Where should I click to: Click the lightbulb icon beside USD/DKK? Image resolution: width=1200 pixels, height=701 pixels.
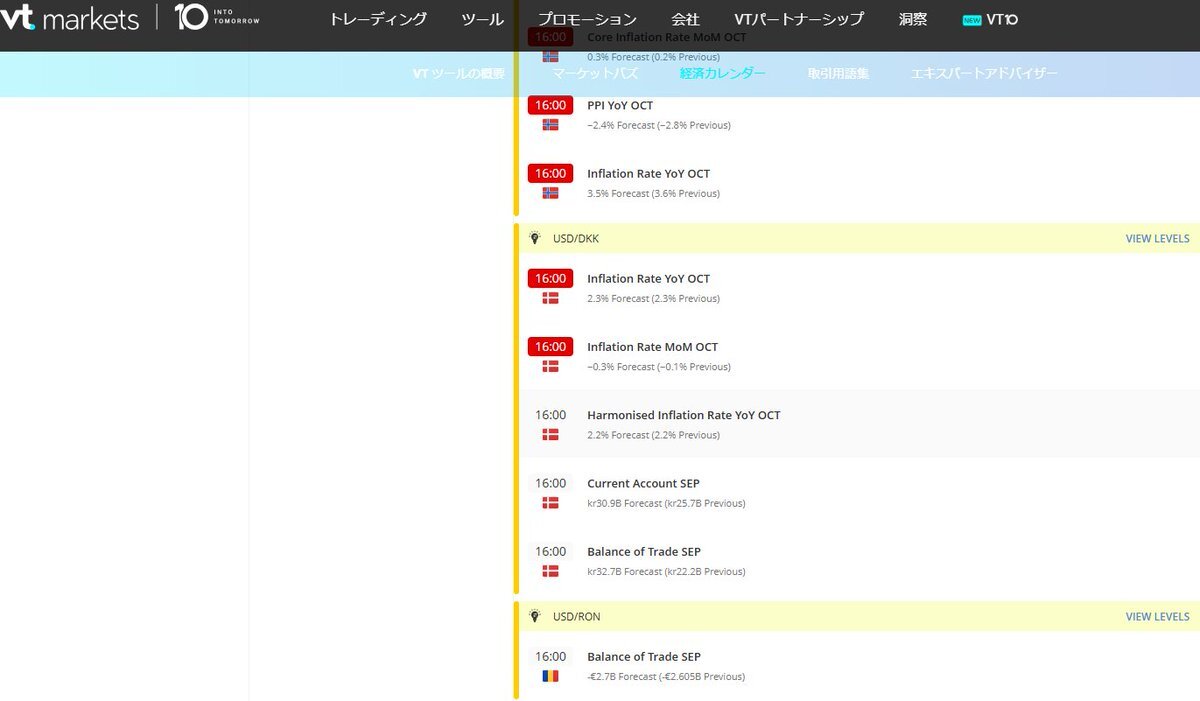click(x=535, y=238)
